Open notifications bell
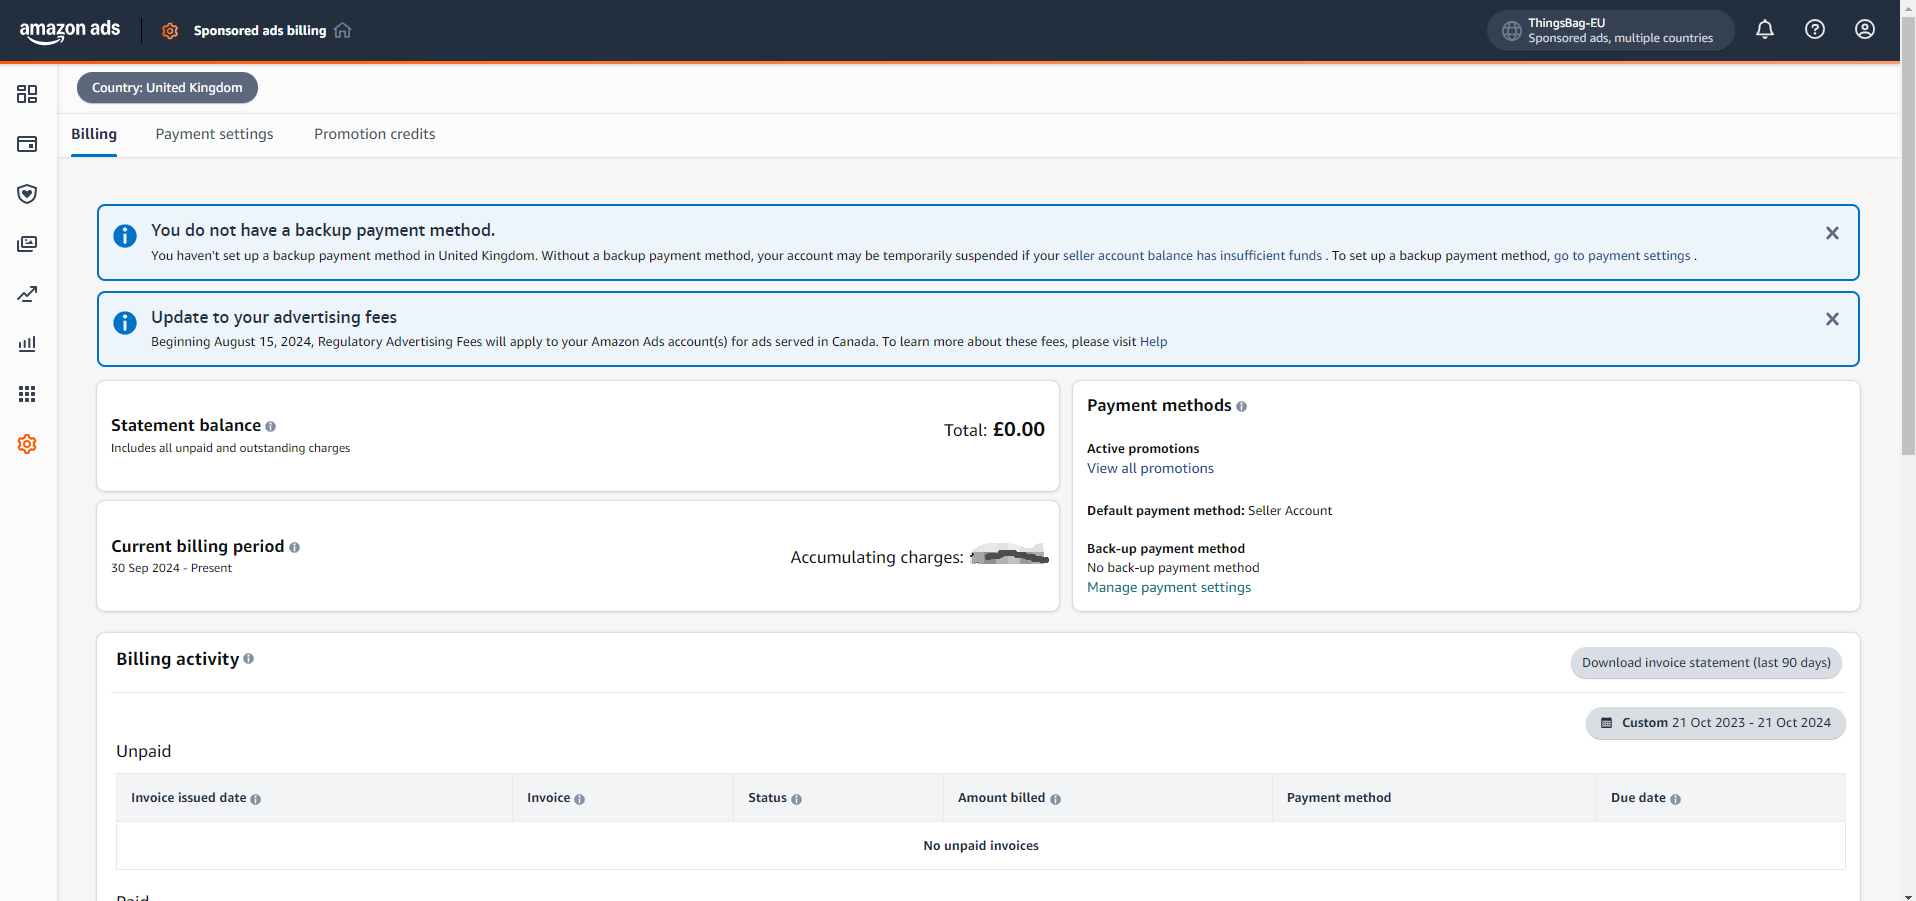Image resolution: width=1916 pixels, height=901 pixels. 1765,30
